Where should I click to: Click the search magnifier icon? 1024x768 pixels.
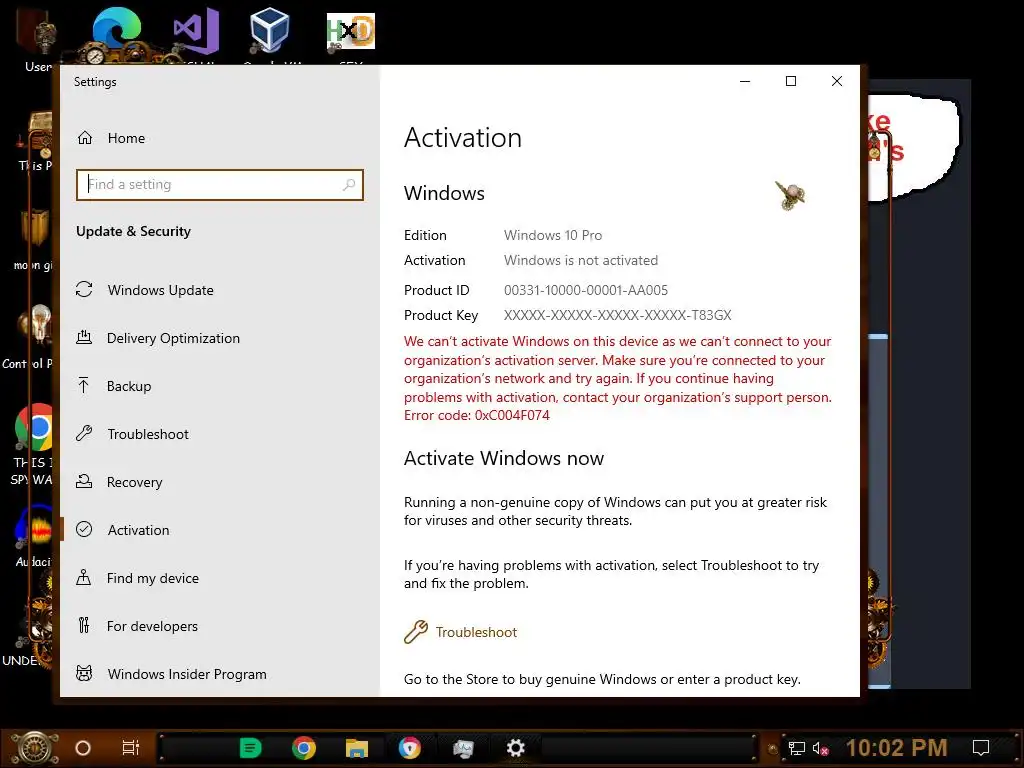coord(349,185)
